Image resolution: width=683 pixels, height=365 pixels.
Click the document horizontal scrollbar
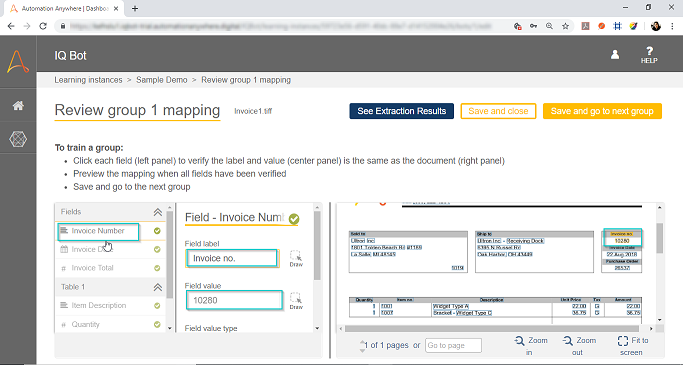(492, 329)
